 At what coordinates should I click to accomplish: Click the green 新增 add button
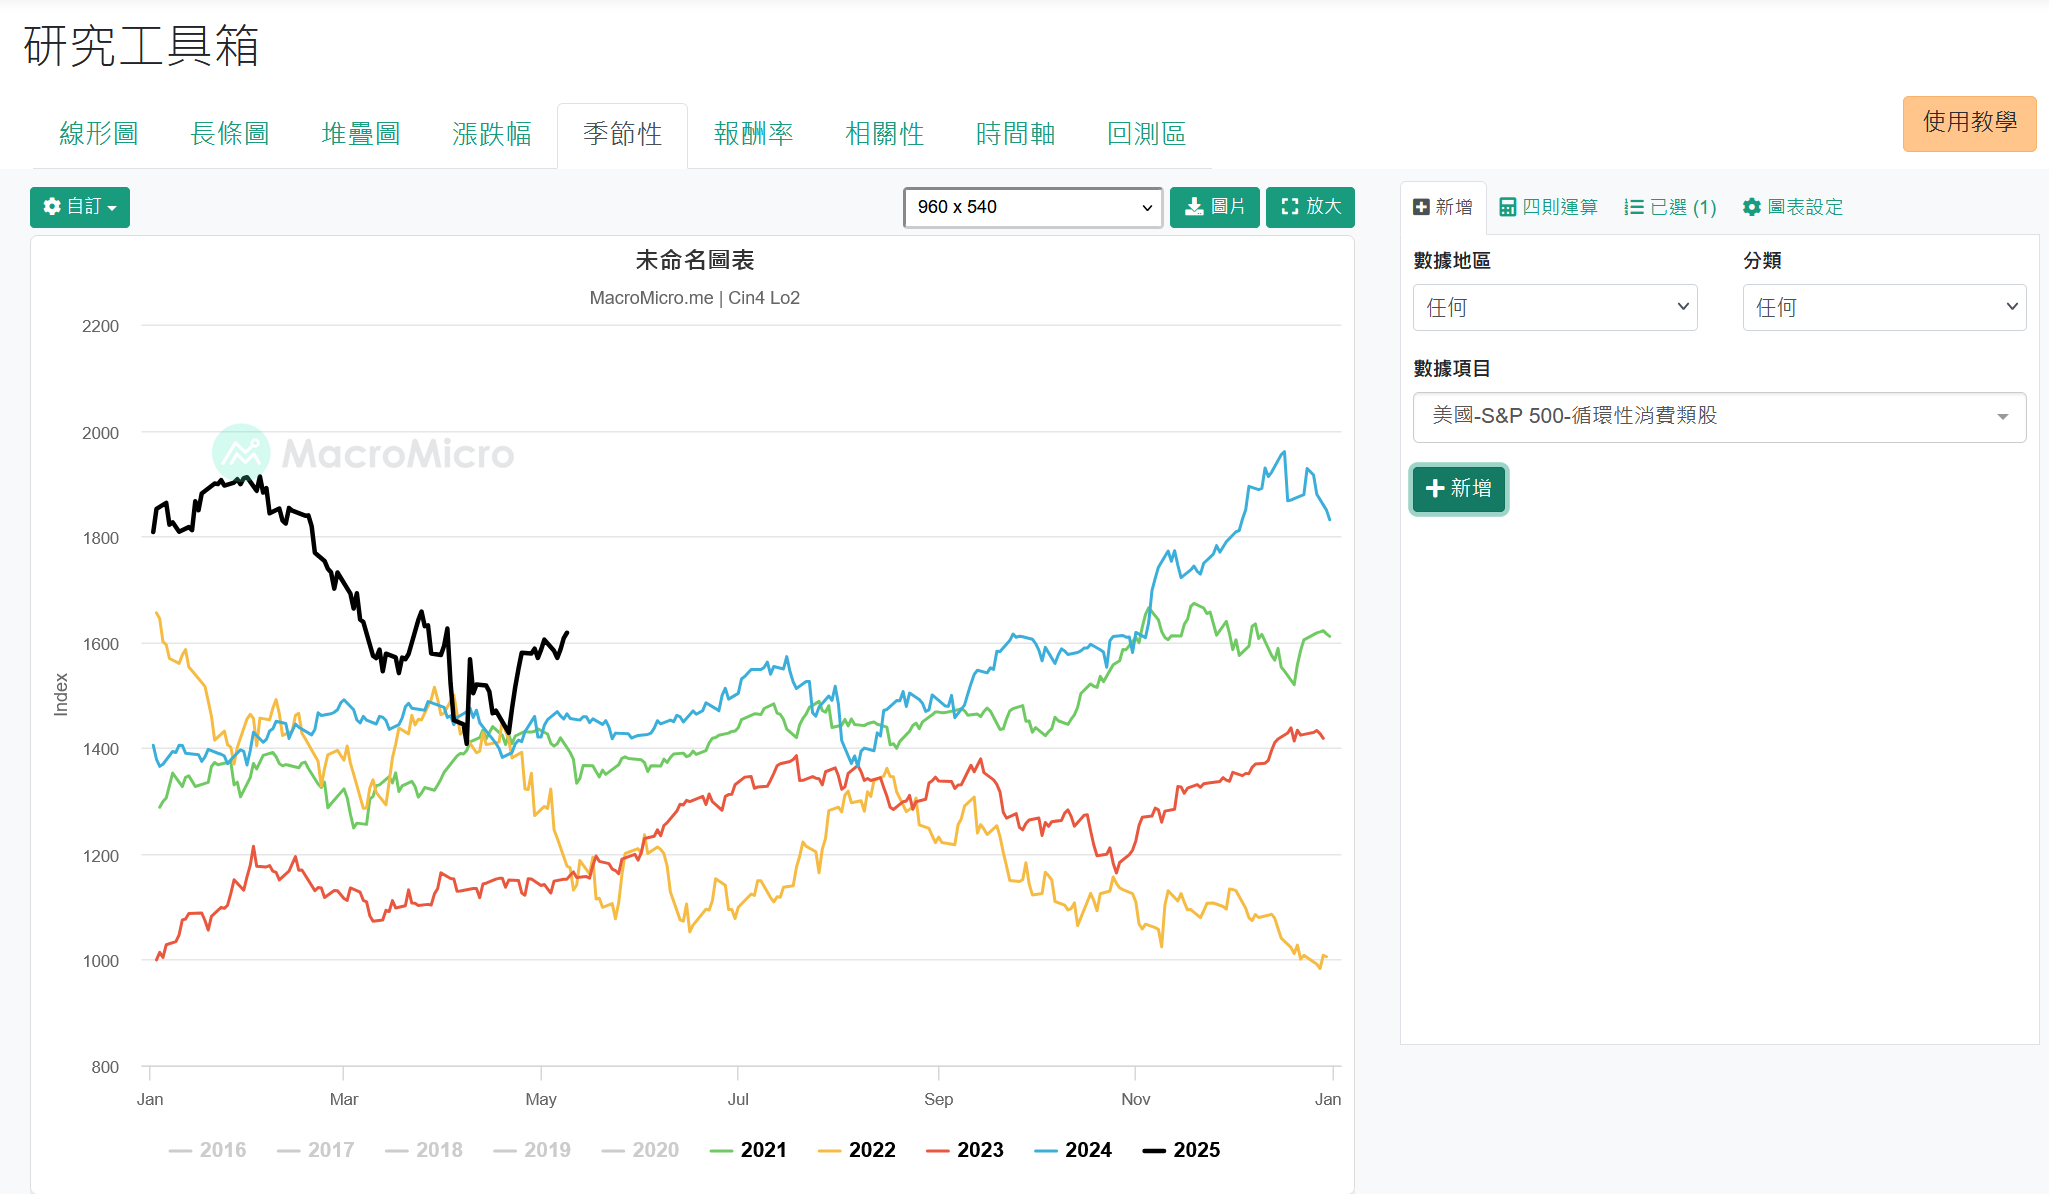pyautogui.click(x=1458, y=488)
